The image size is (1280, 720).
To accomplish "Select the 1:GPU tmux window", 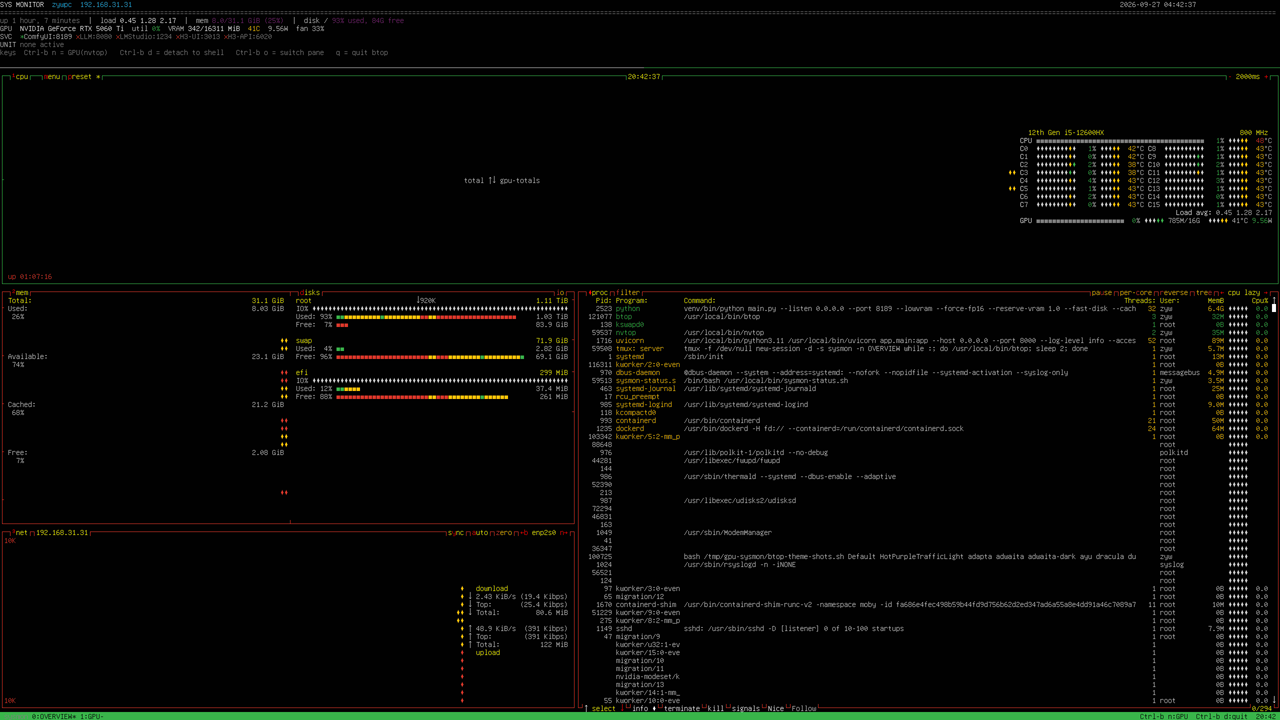I will 92,717.
